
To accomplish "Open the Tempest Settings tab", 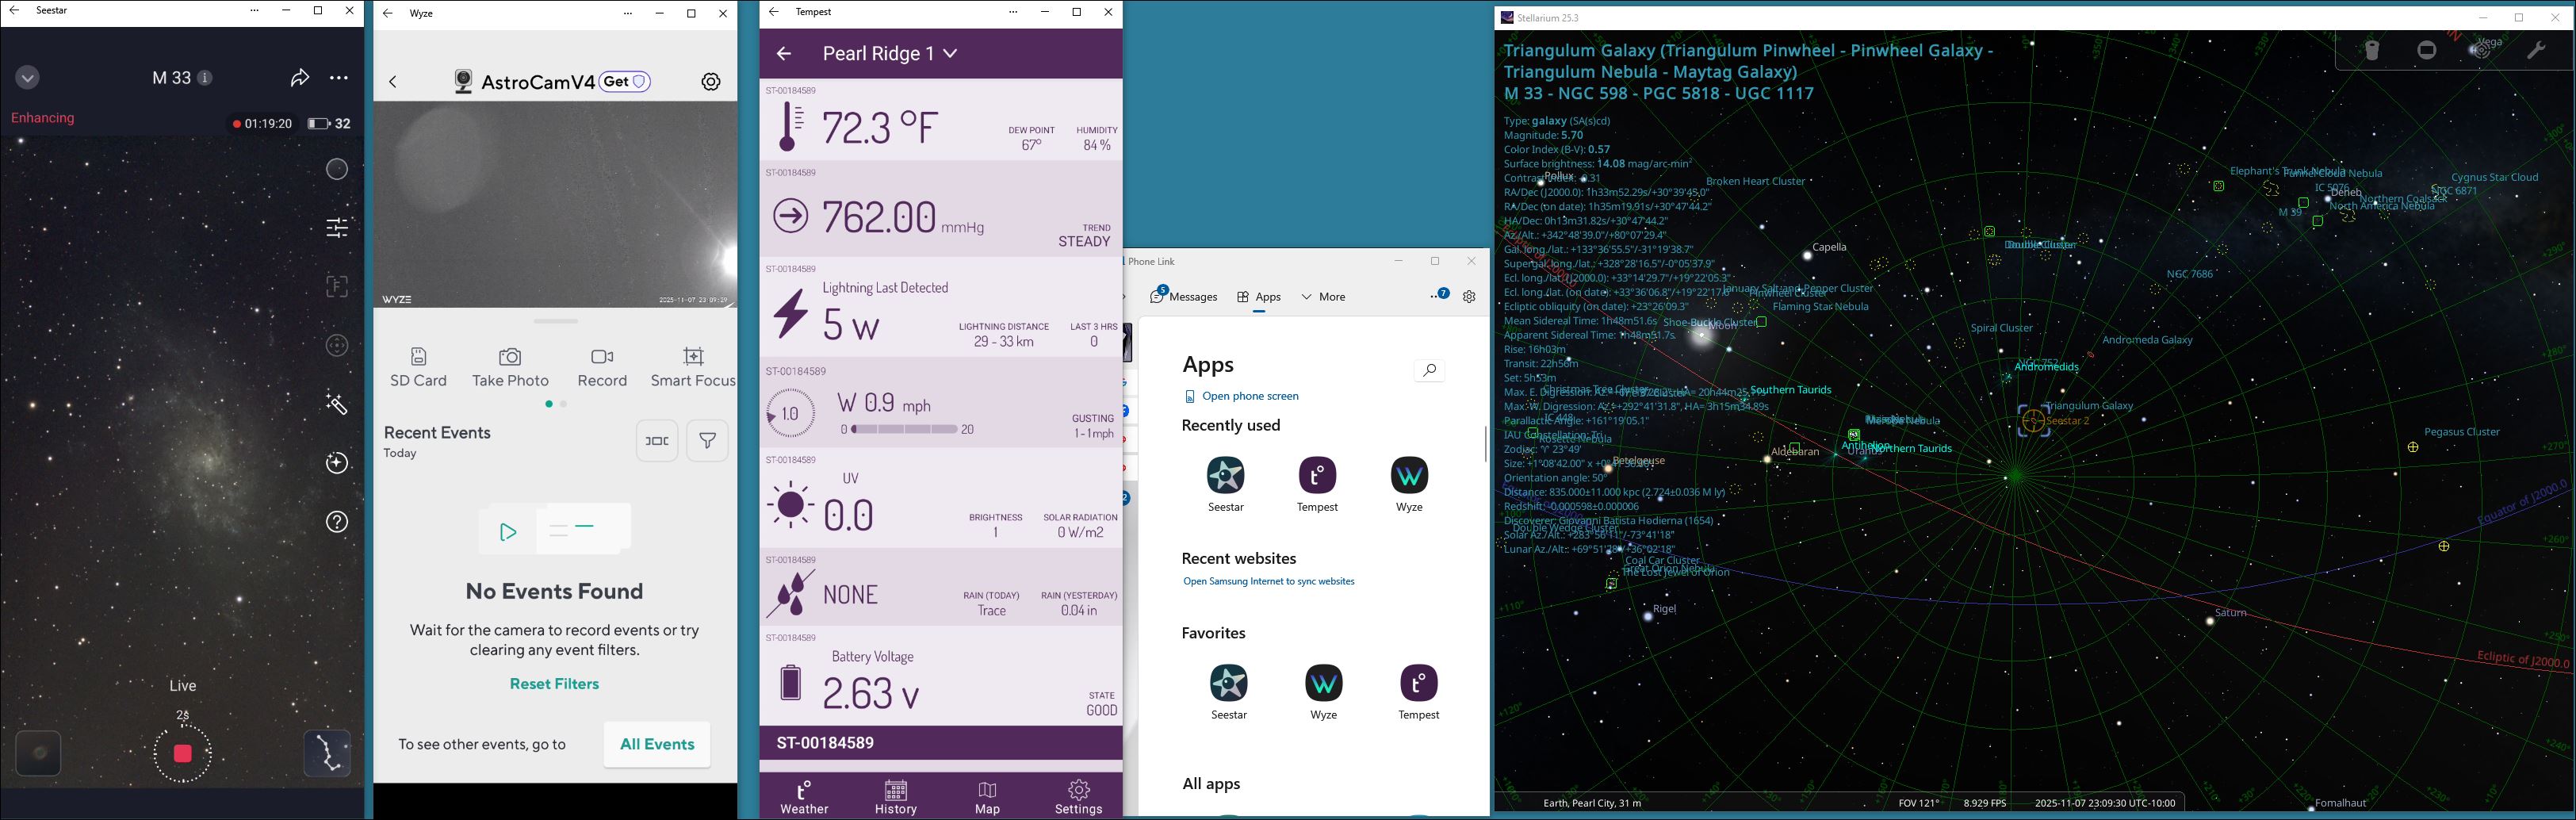I will [1078, 797].
